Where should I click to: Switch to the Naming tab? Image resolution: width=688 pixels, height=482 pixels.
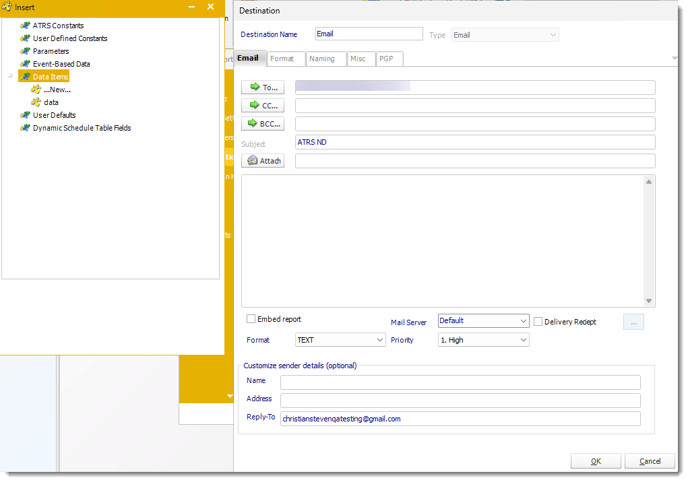(321, 59)
